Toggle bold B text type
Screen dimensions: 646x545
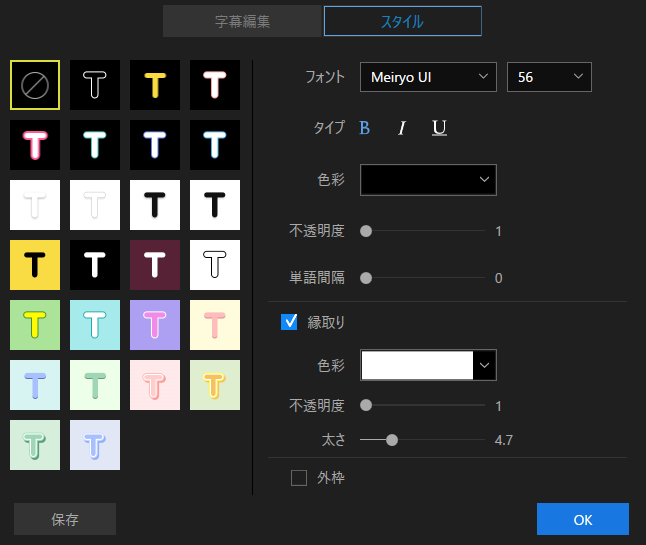click(365, 128)
